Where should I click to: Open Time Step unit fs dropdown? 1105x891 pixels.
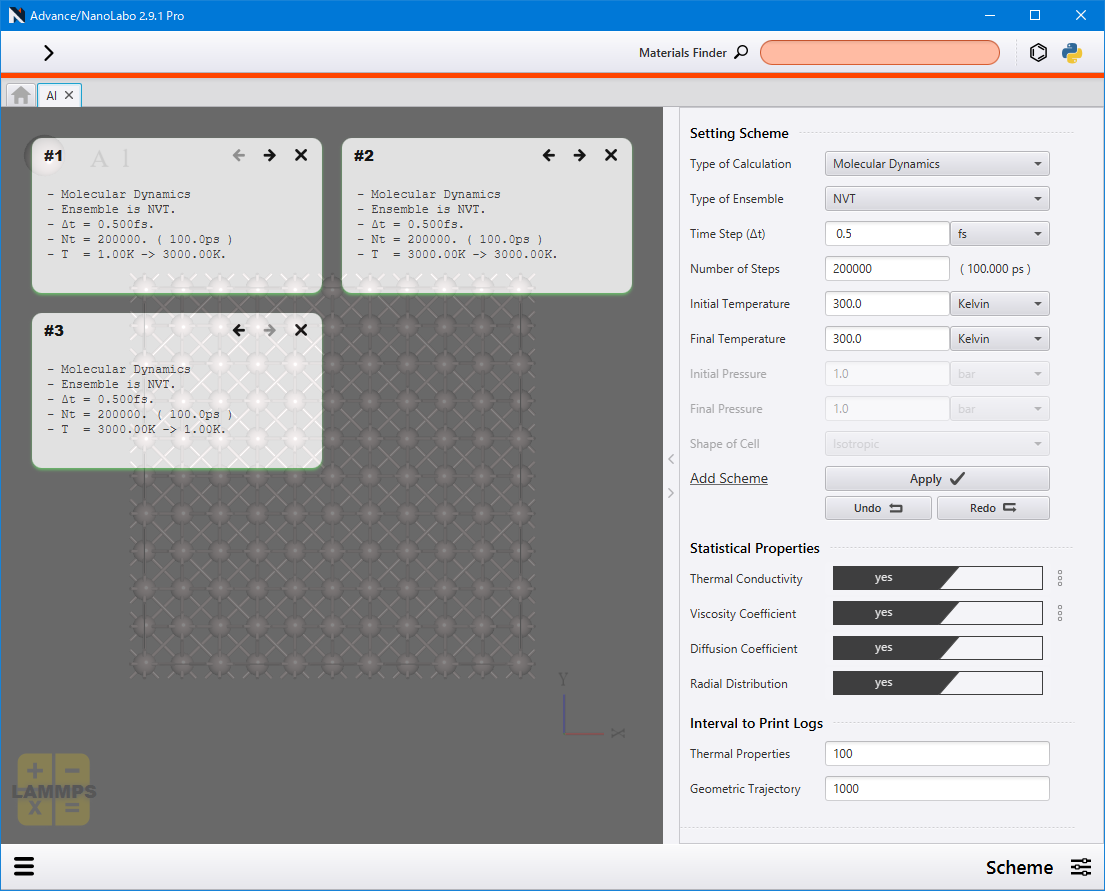(x=999, y=233)
